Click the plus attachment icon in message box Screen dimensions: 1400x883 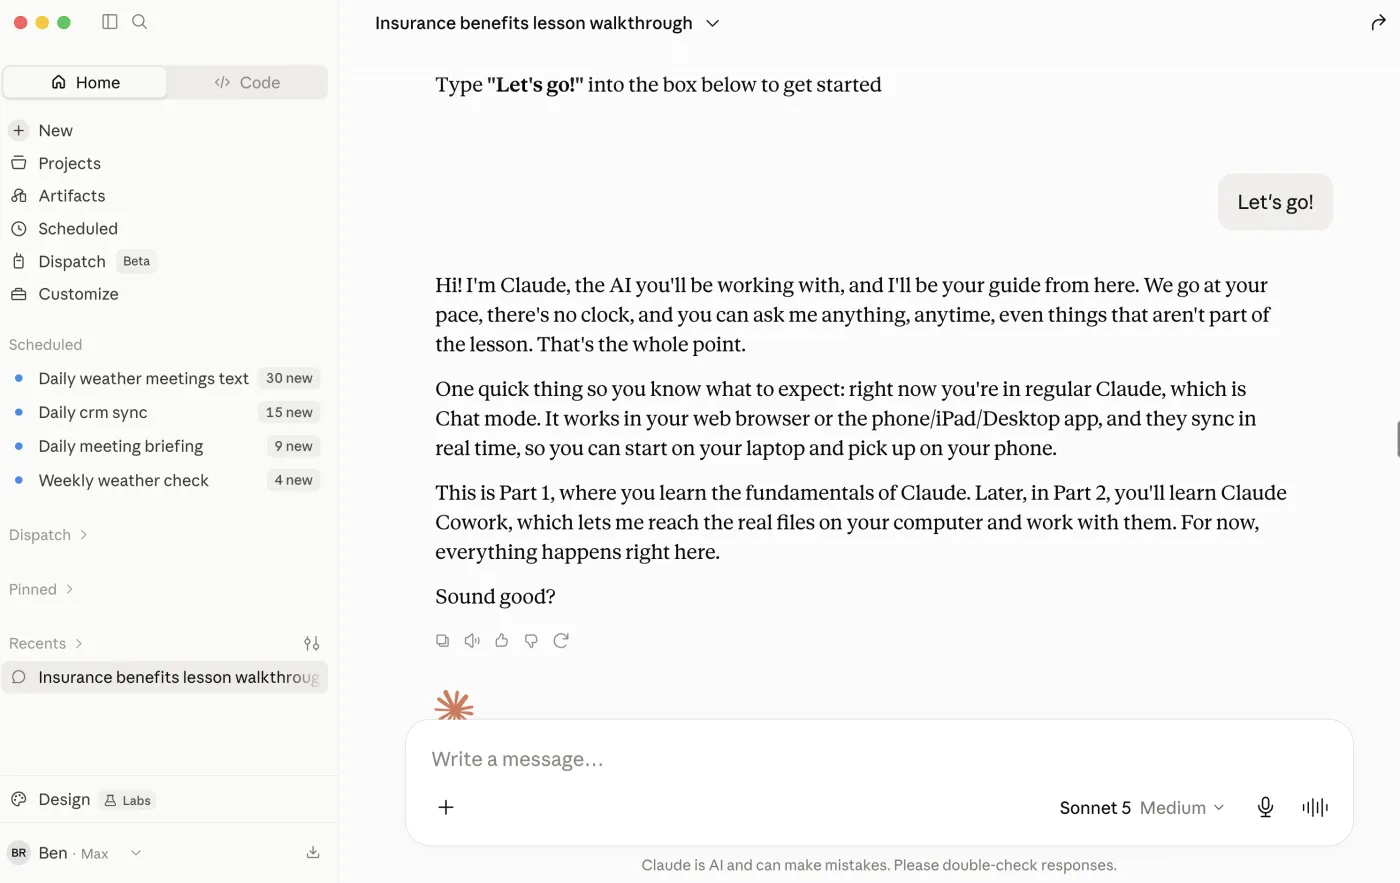tap(446, 807)
